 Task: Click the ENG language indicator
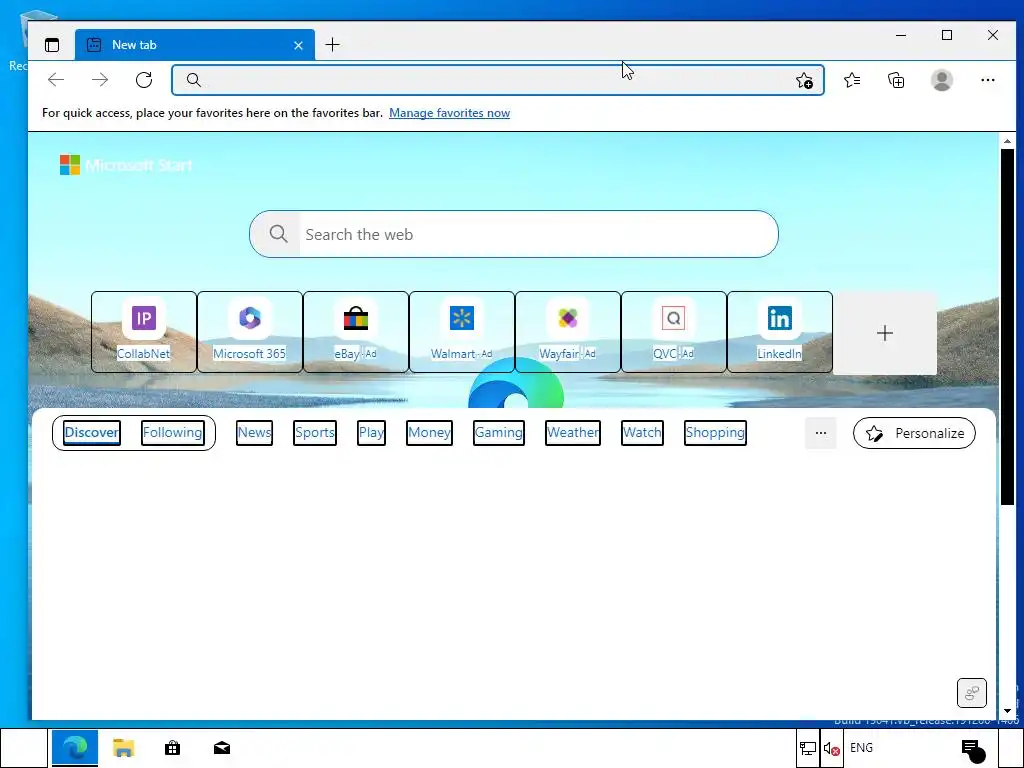click(x=861, y=748)
